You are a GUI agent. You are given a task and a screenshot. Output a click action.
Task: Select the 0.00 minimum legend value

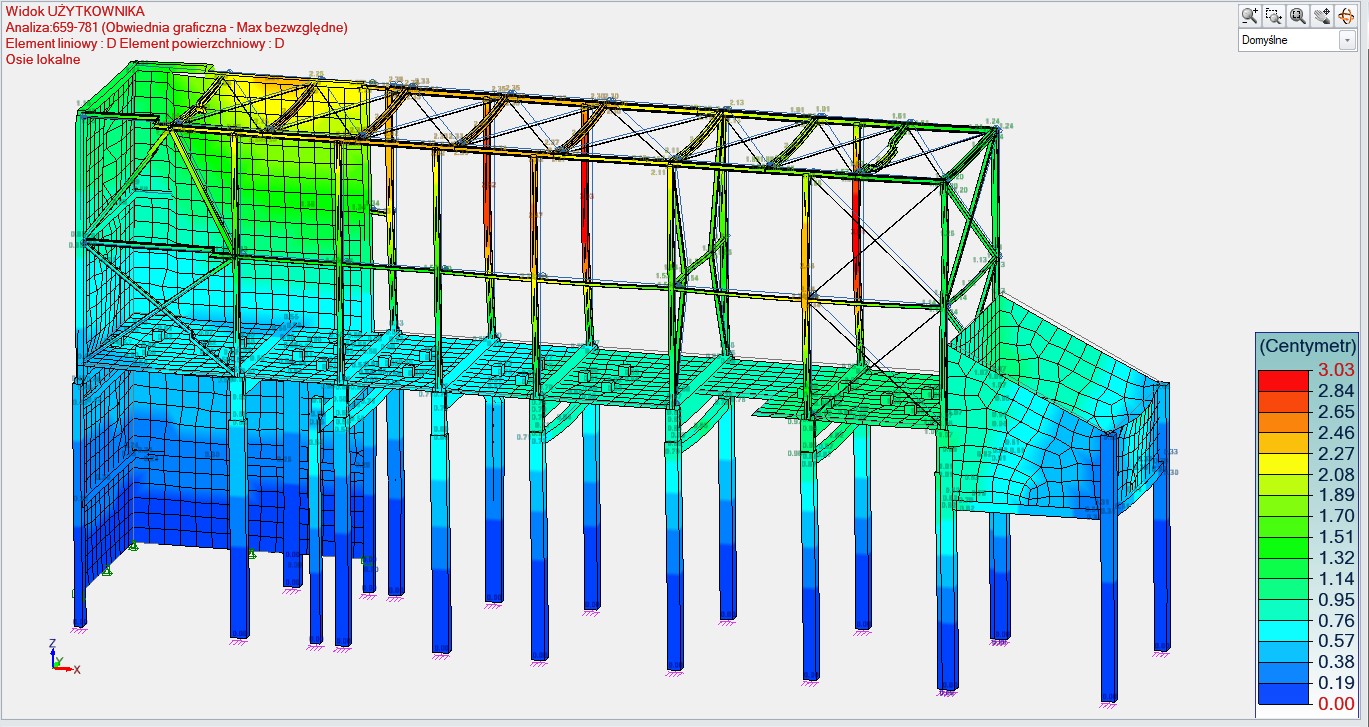1334,704
